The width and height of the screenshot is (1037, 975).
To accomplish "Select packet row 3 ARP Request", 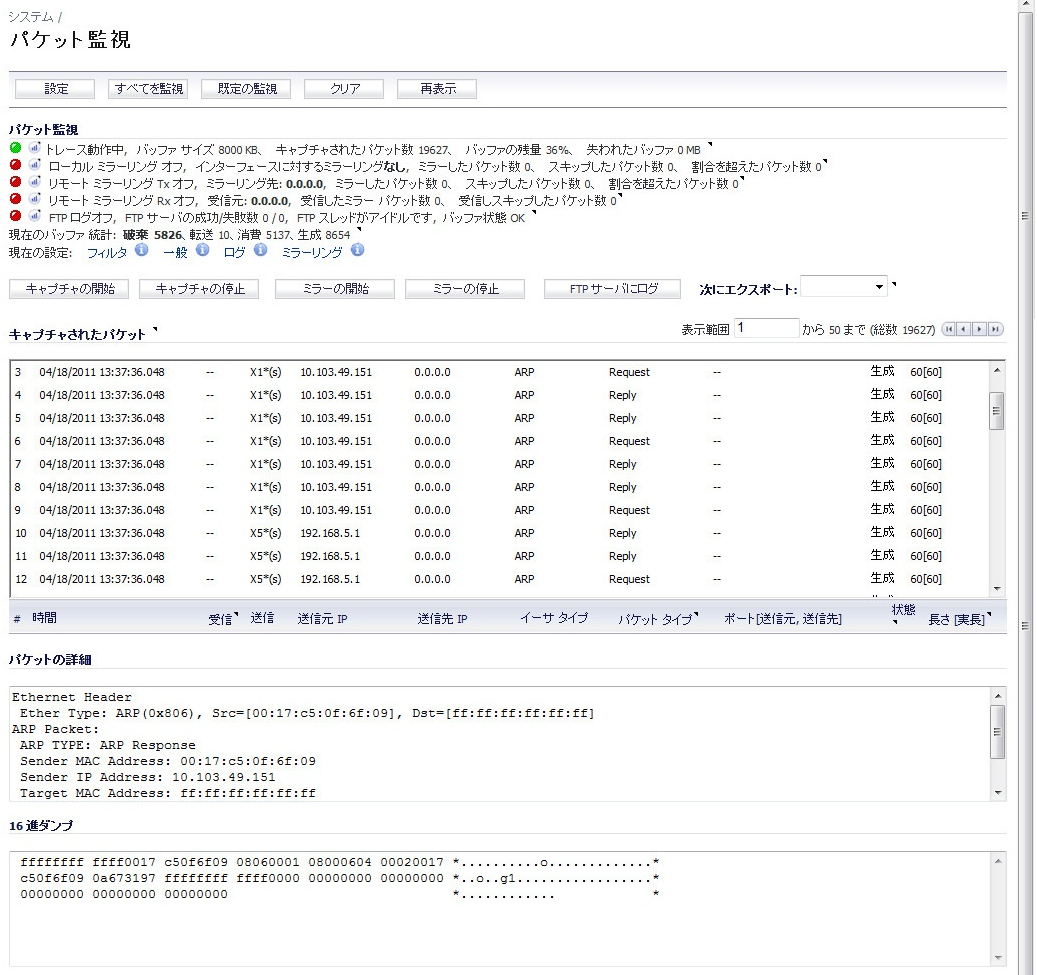I will pos(500,372).
